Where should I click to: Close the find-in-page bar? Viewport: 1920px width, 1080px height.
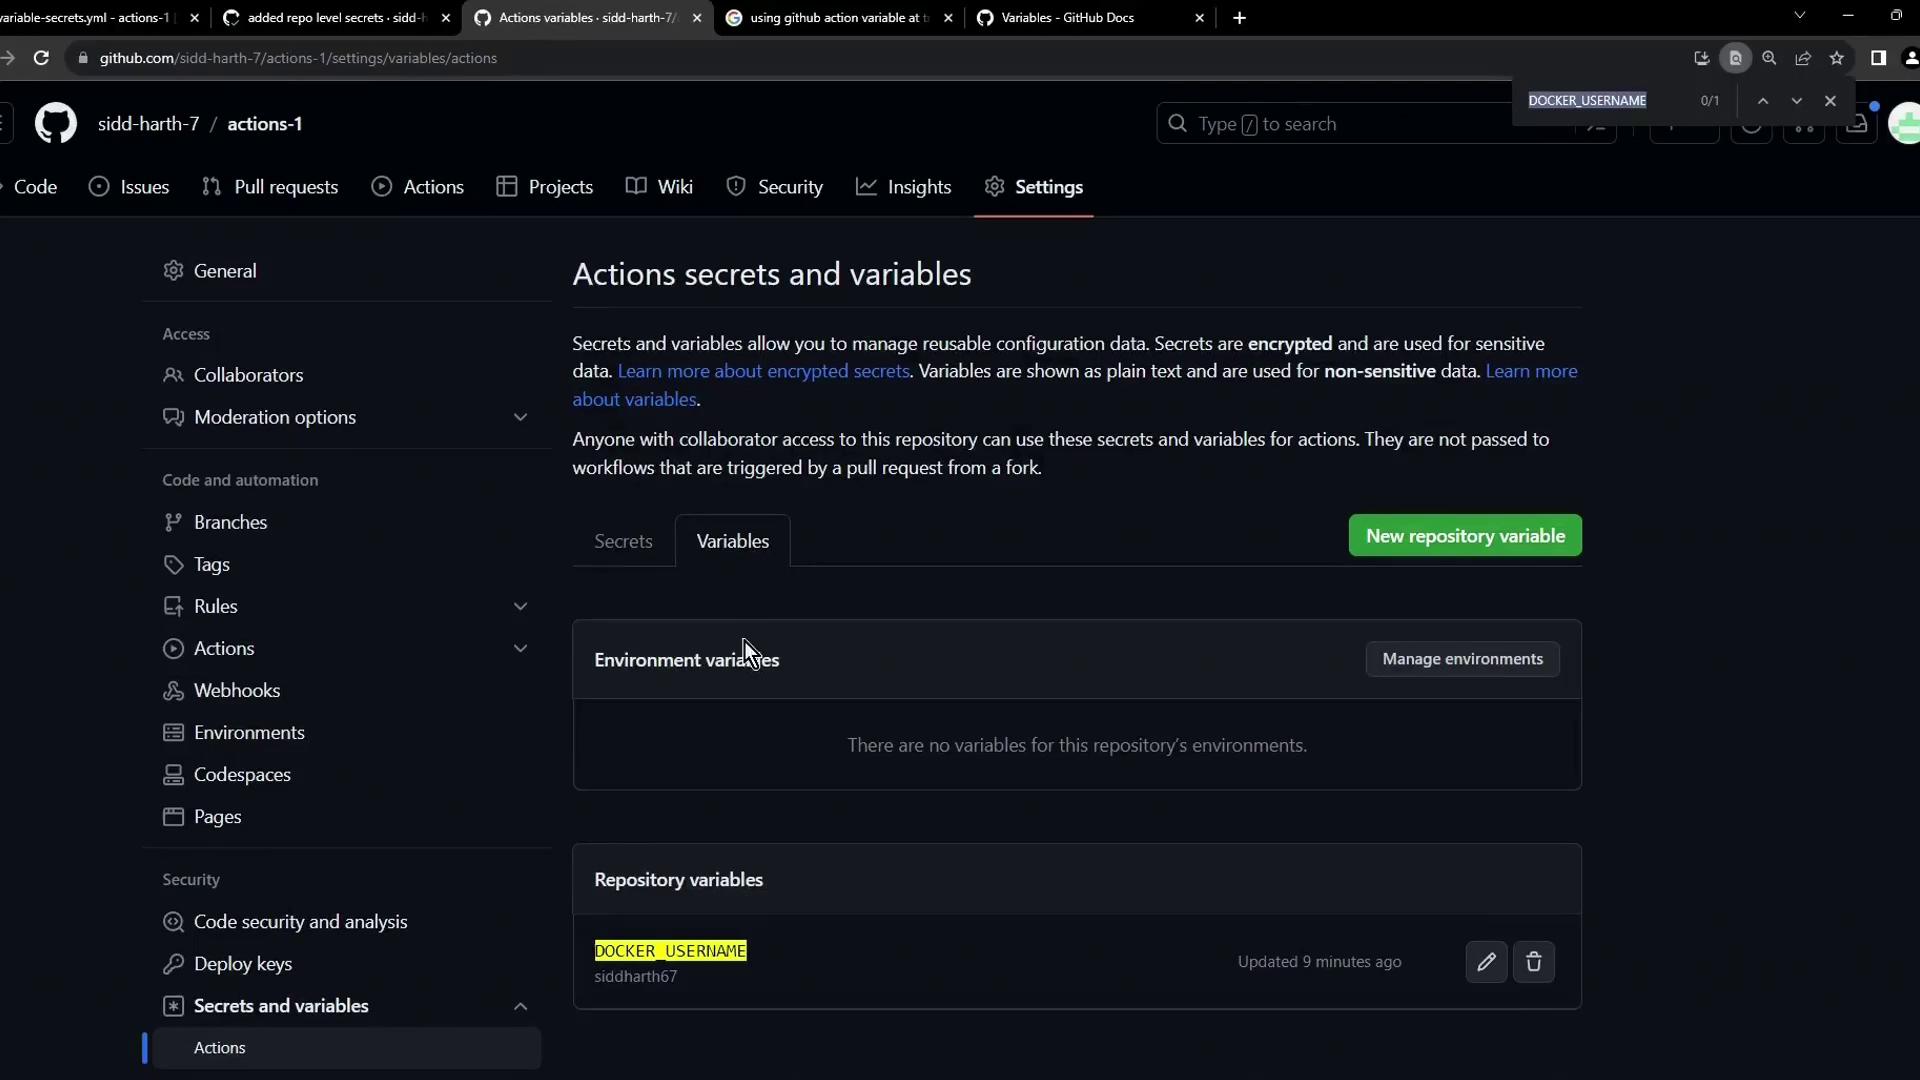tap(1830, 101)
